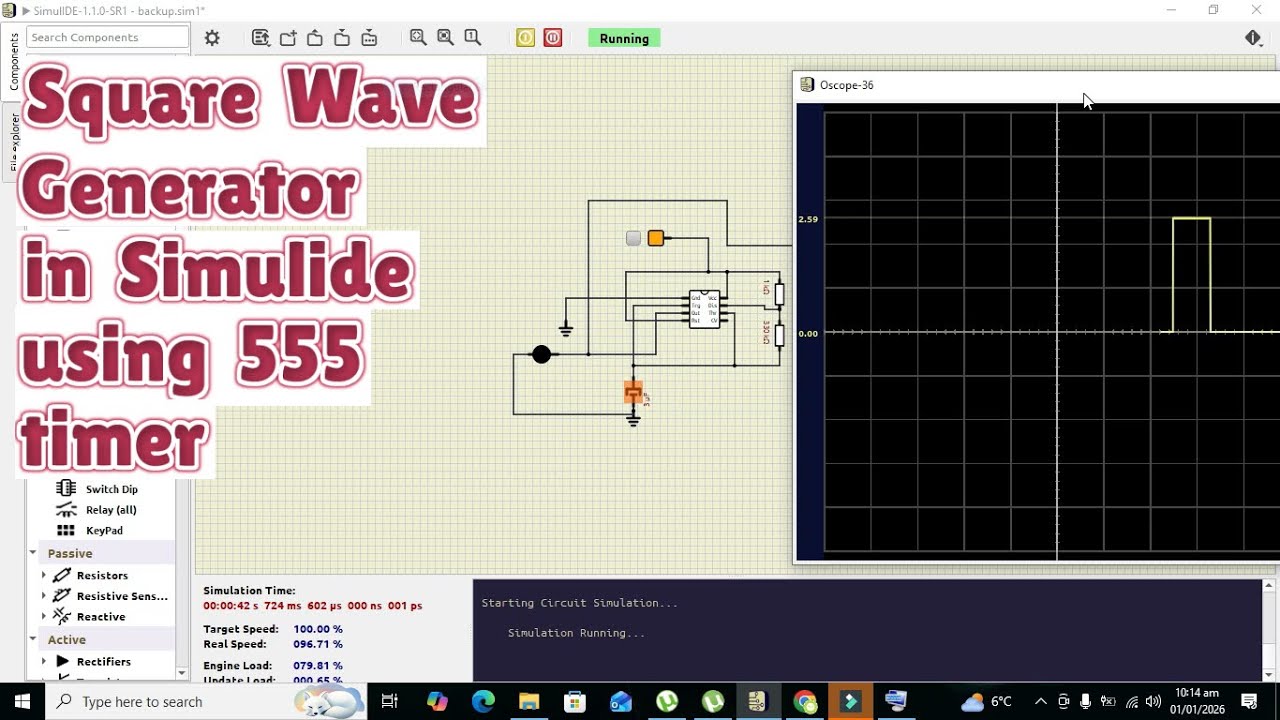
Task: Expand the Reactive group
Action: pos(43,617)
